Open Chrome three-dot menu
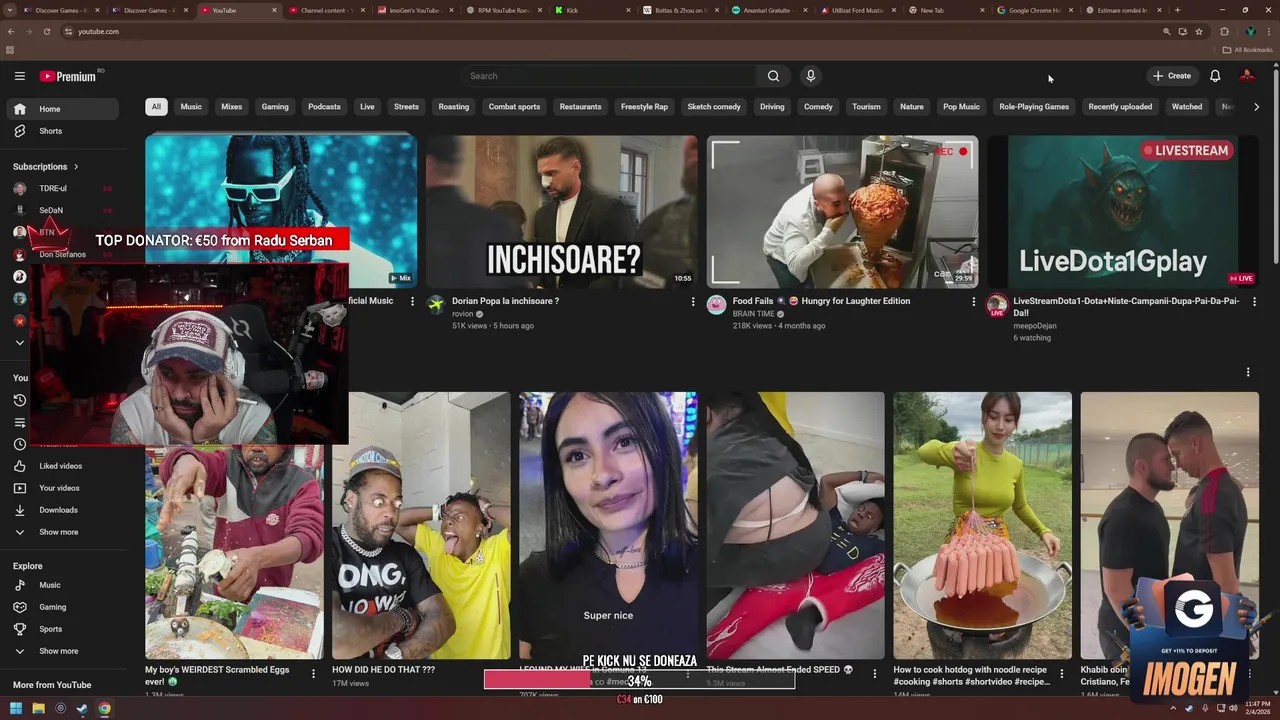This screenshot has height=720, width=1280. coord(1269,31)
